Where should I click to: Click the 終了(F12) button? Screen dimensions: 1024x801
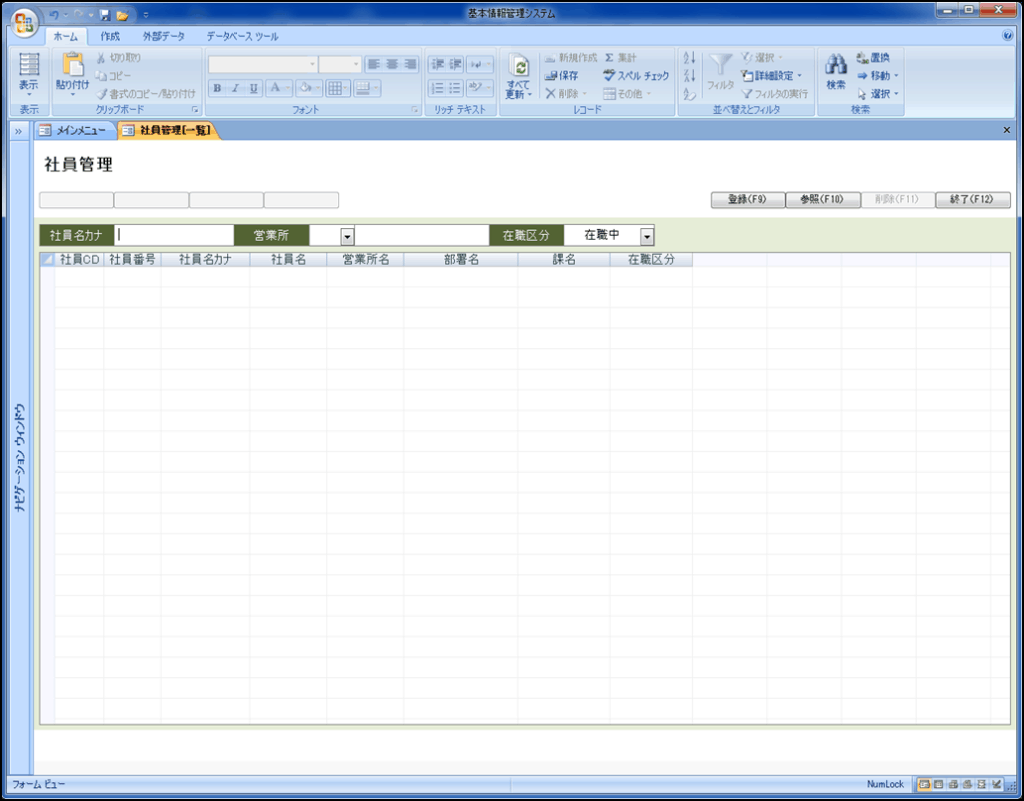tap(972, 200)
